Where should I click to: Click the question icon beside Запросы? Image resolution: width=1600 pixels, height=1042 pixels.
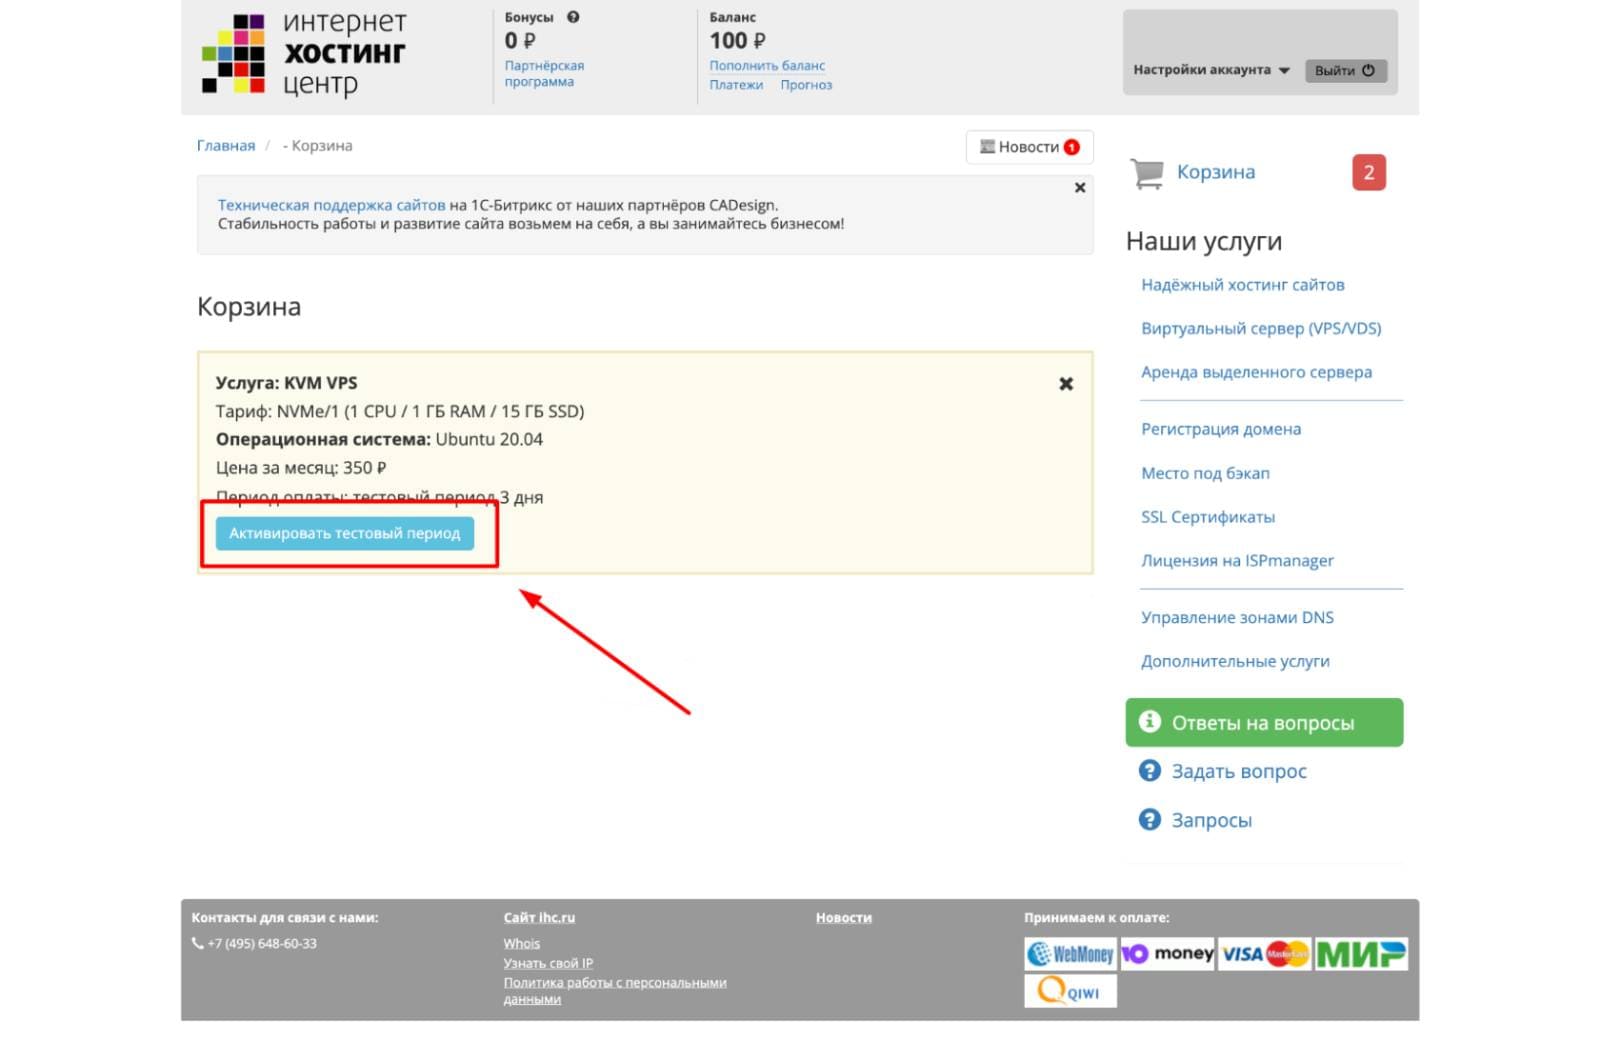(1150, 820)
